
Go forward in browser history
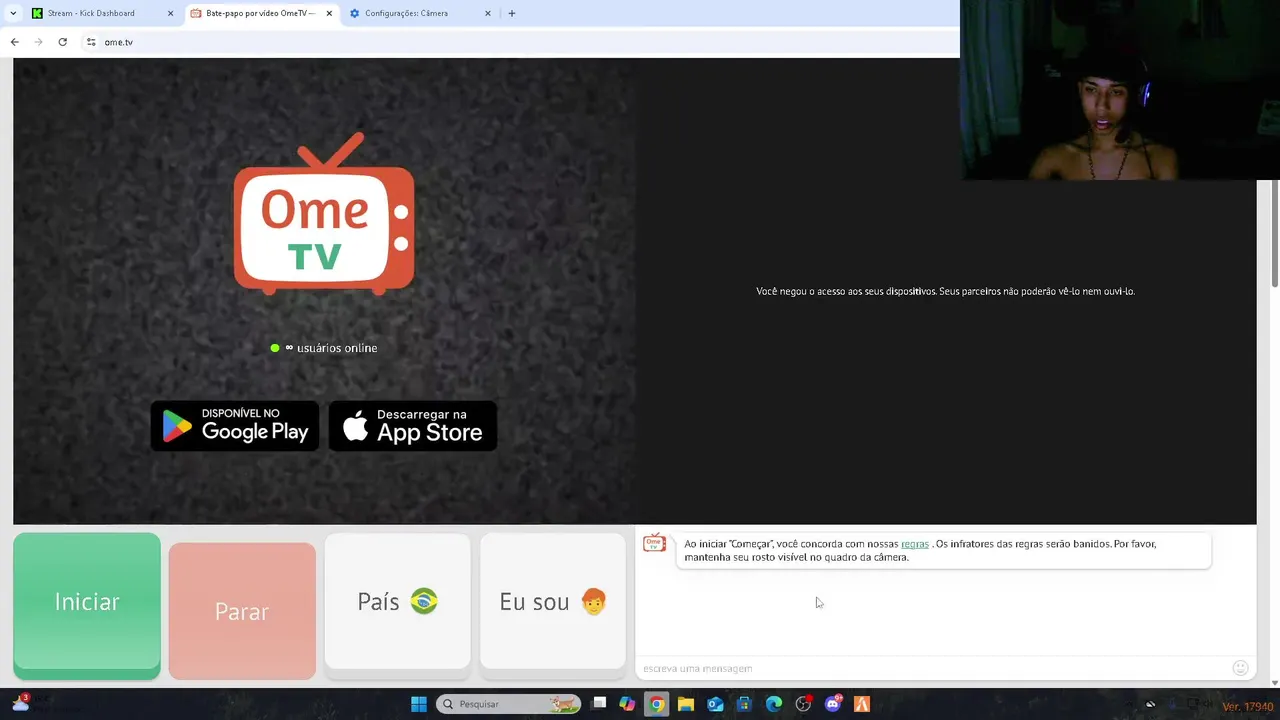point(38,42)
